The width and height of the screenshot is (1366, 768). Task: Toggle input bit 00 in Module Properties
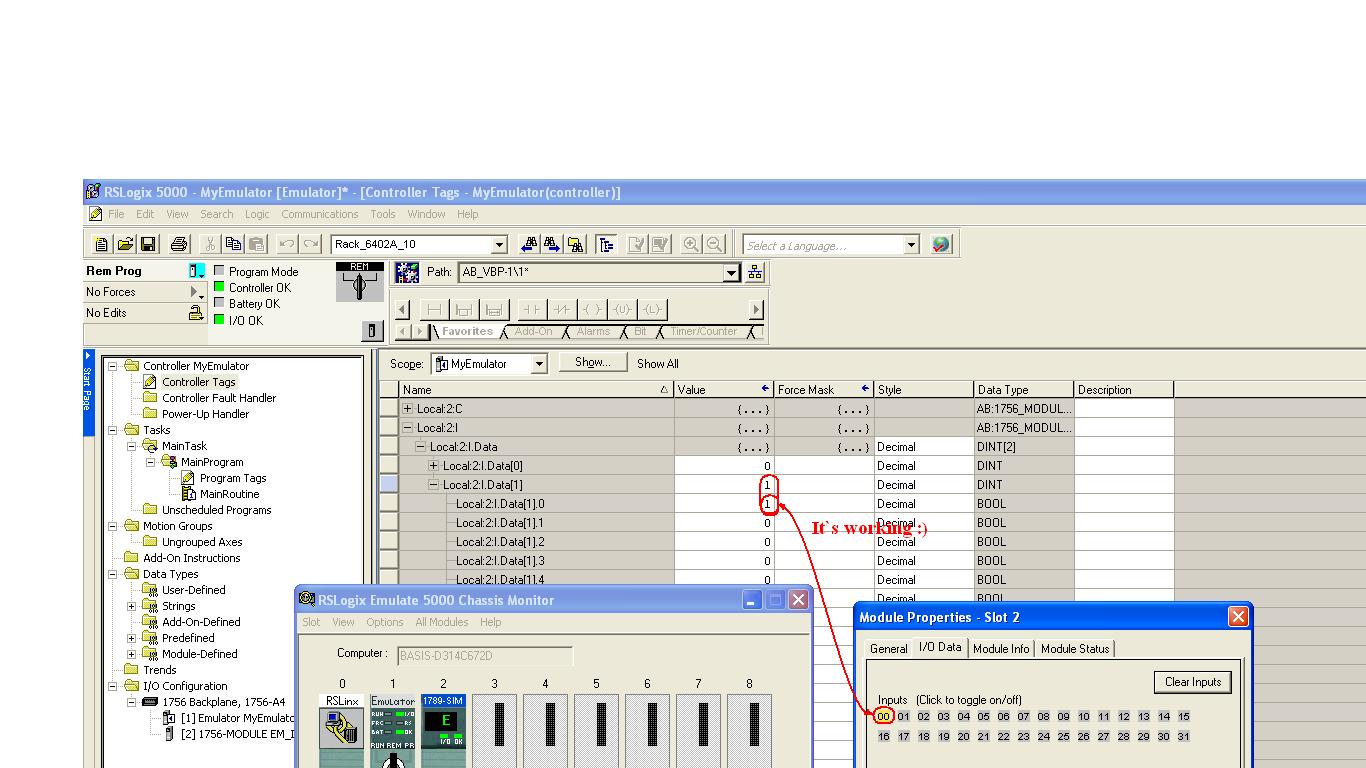pyautogui.click(x=883, y=716)
